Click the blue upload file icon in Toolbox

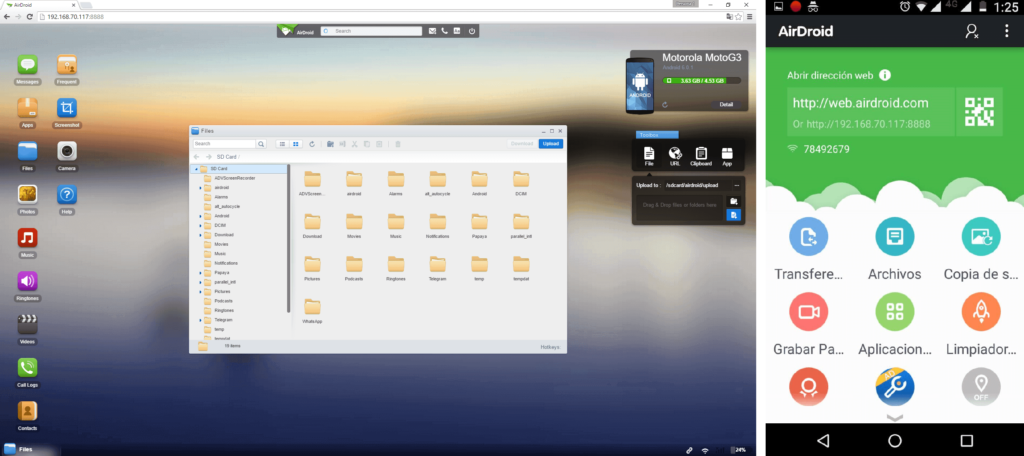[733, 214]
